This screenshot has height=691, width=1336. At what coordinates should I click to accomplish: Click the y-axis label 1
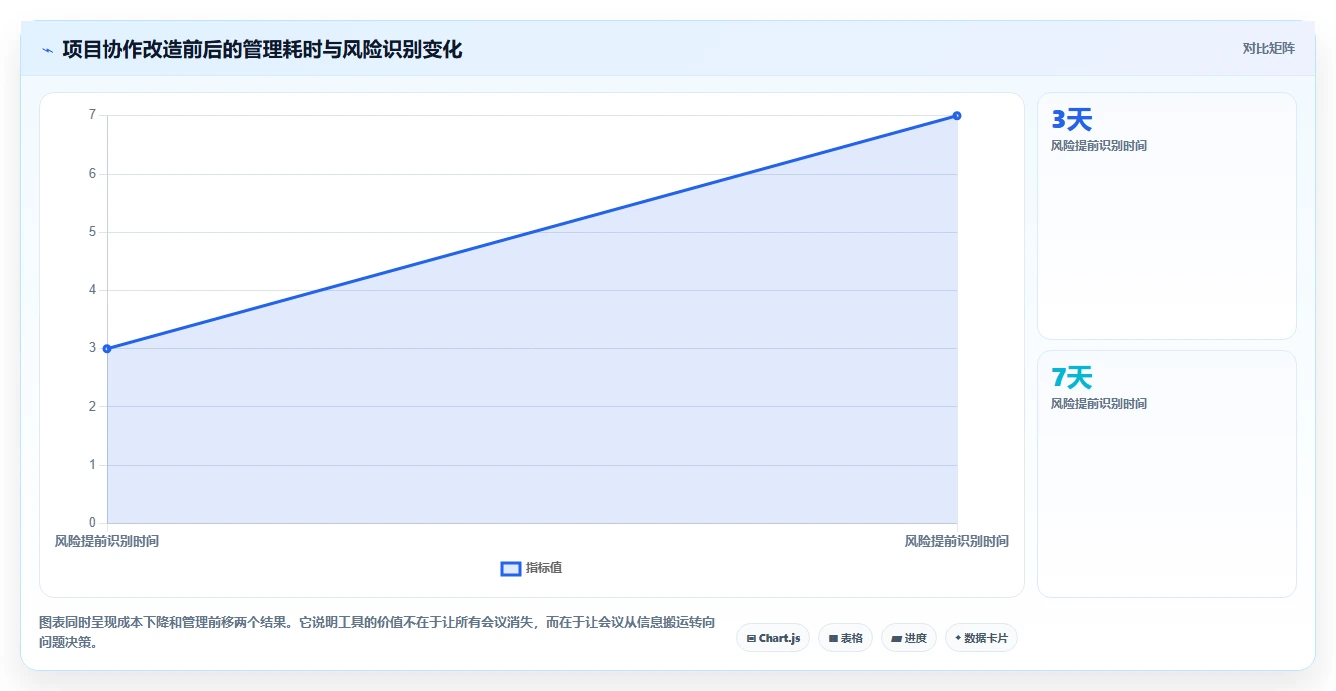[x=92, y=465]
